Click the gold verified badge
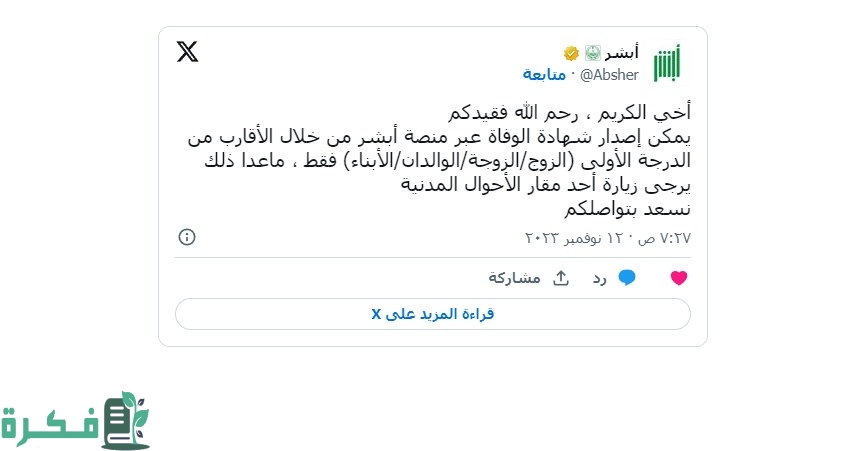Image resolution: width=859 pixels, height=451 pixels. 571,52
